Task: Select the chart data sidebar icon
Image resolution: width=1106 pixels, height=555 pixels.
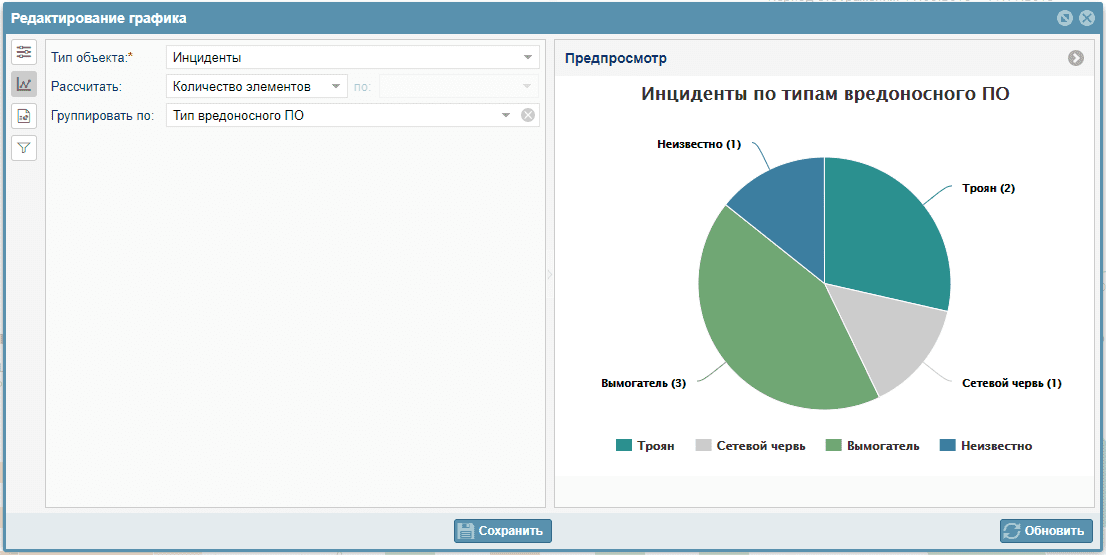Action: [24, 84]
